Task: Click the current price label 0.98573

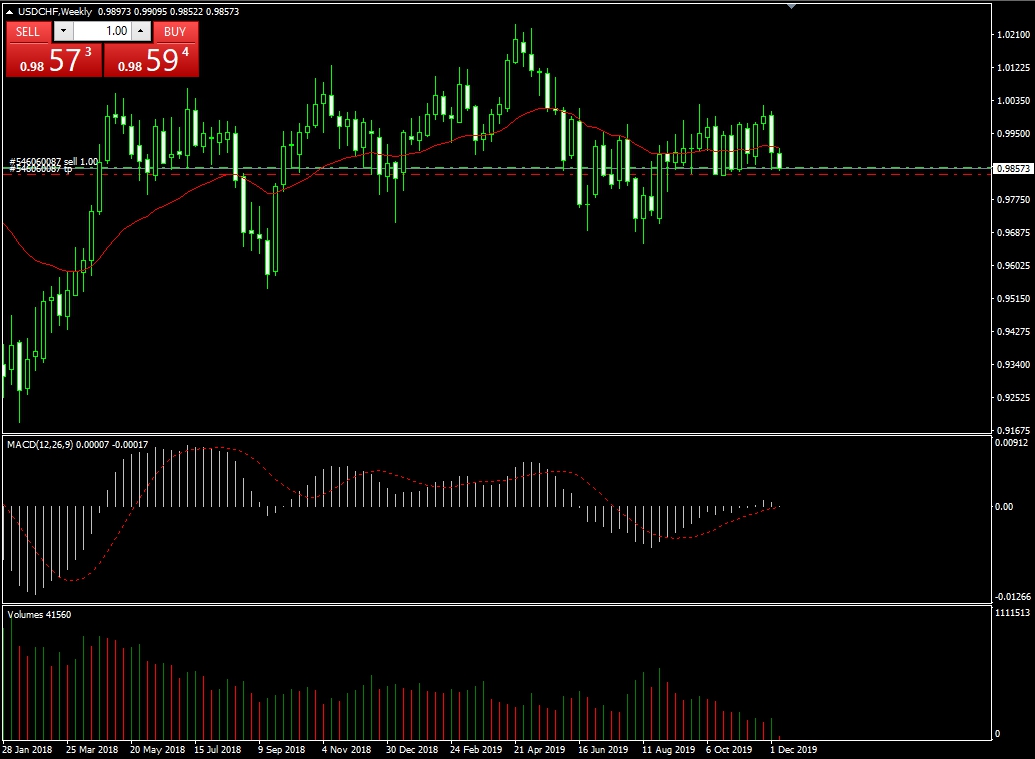Action: 1013,169
